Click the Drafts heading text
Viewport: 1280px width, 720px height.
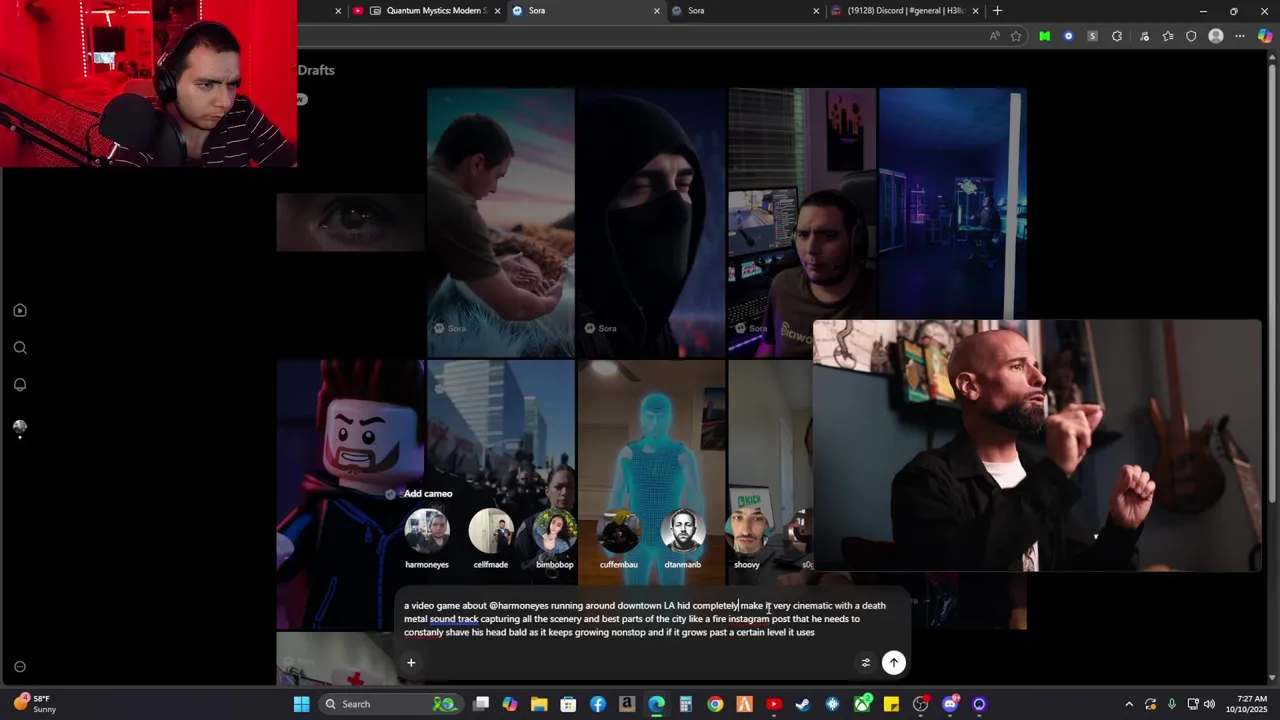316,70
